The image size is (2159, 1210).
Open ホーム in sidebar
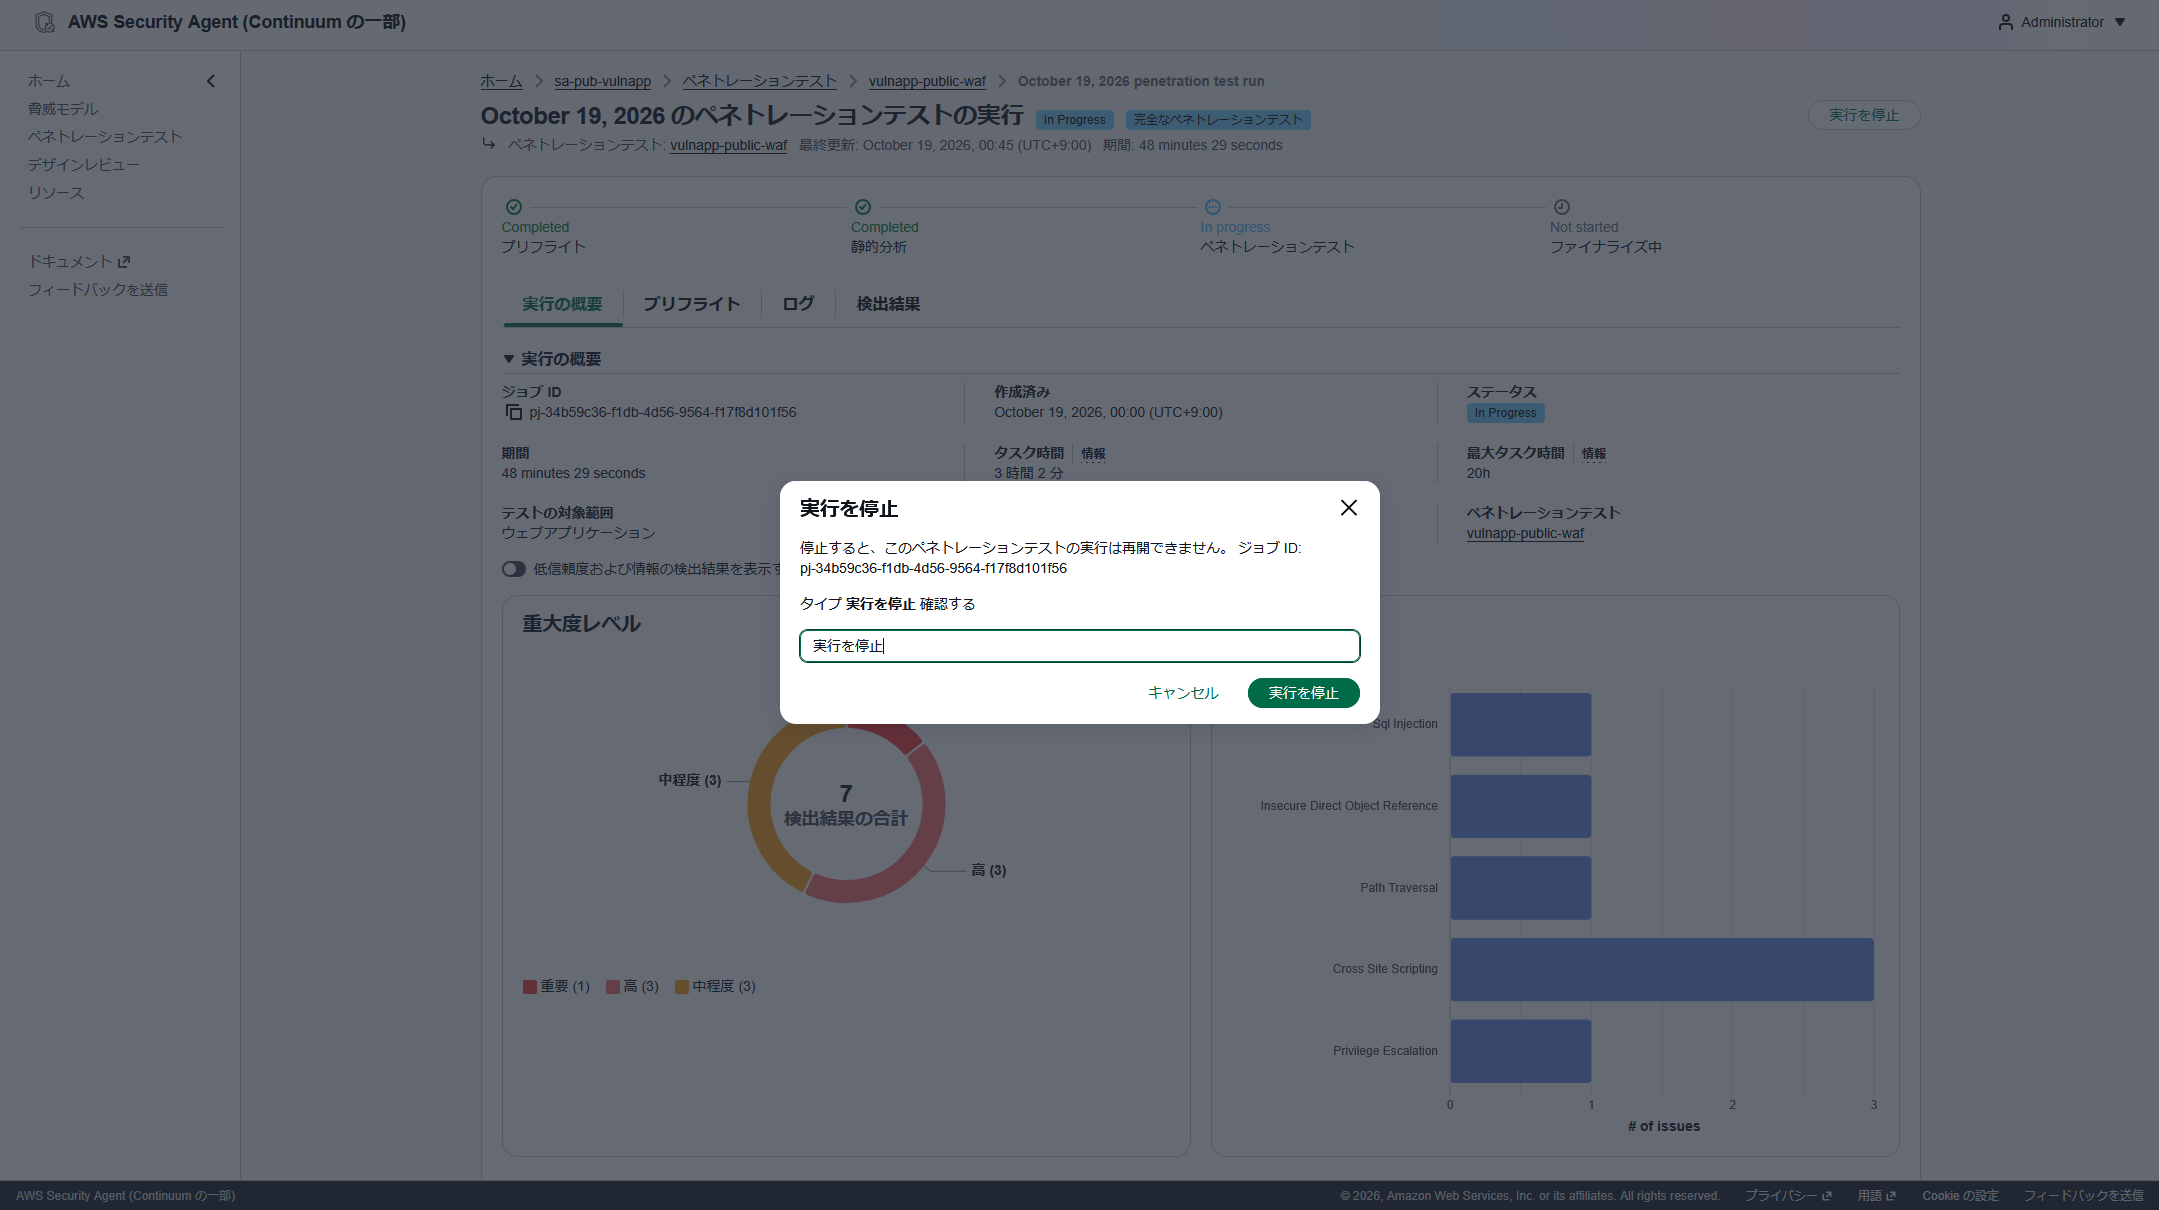pos(49,81)
